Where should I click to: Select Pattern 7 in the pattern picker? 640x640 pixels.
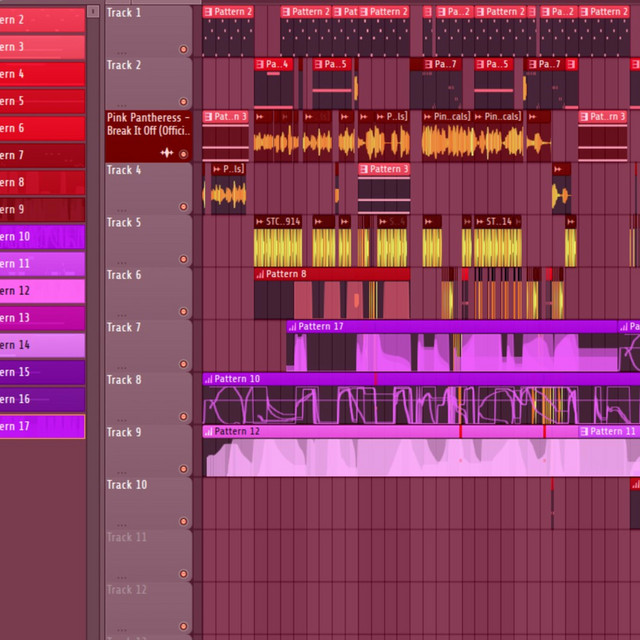coord(42,156)
